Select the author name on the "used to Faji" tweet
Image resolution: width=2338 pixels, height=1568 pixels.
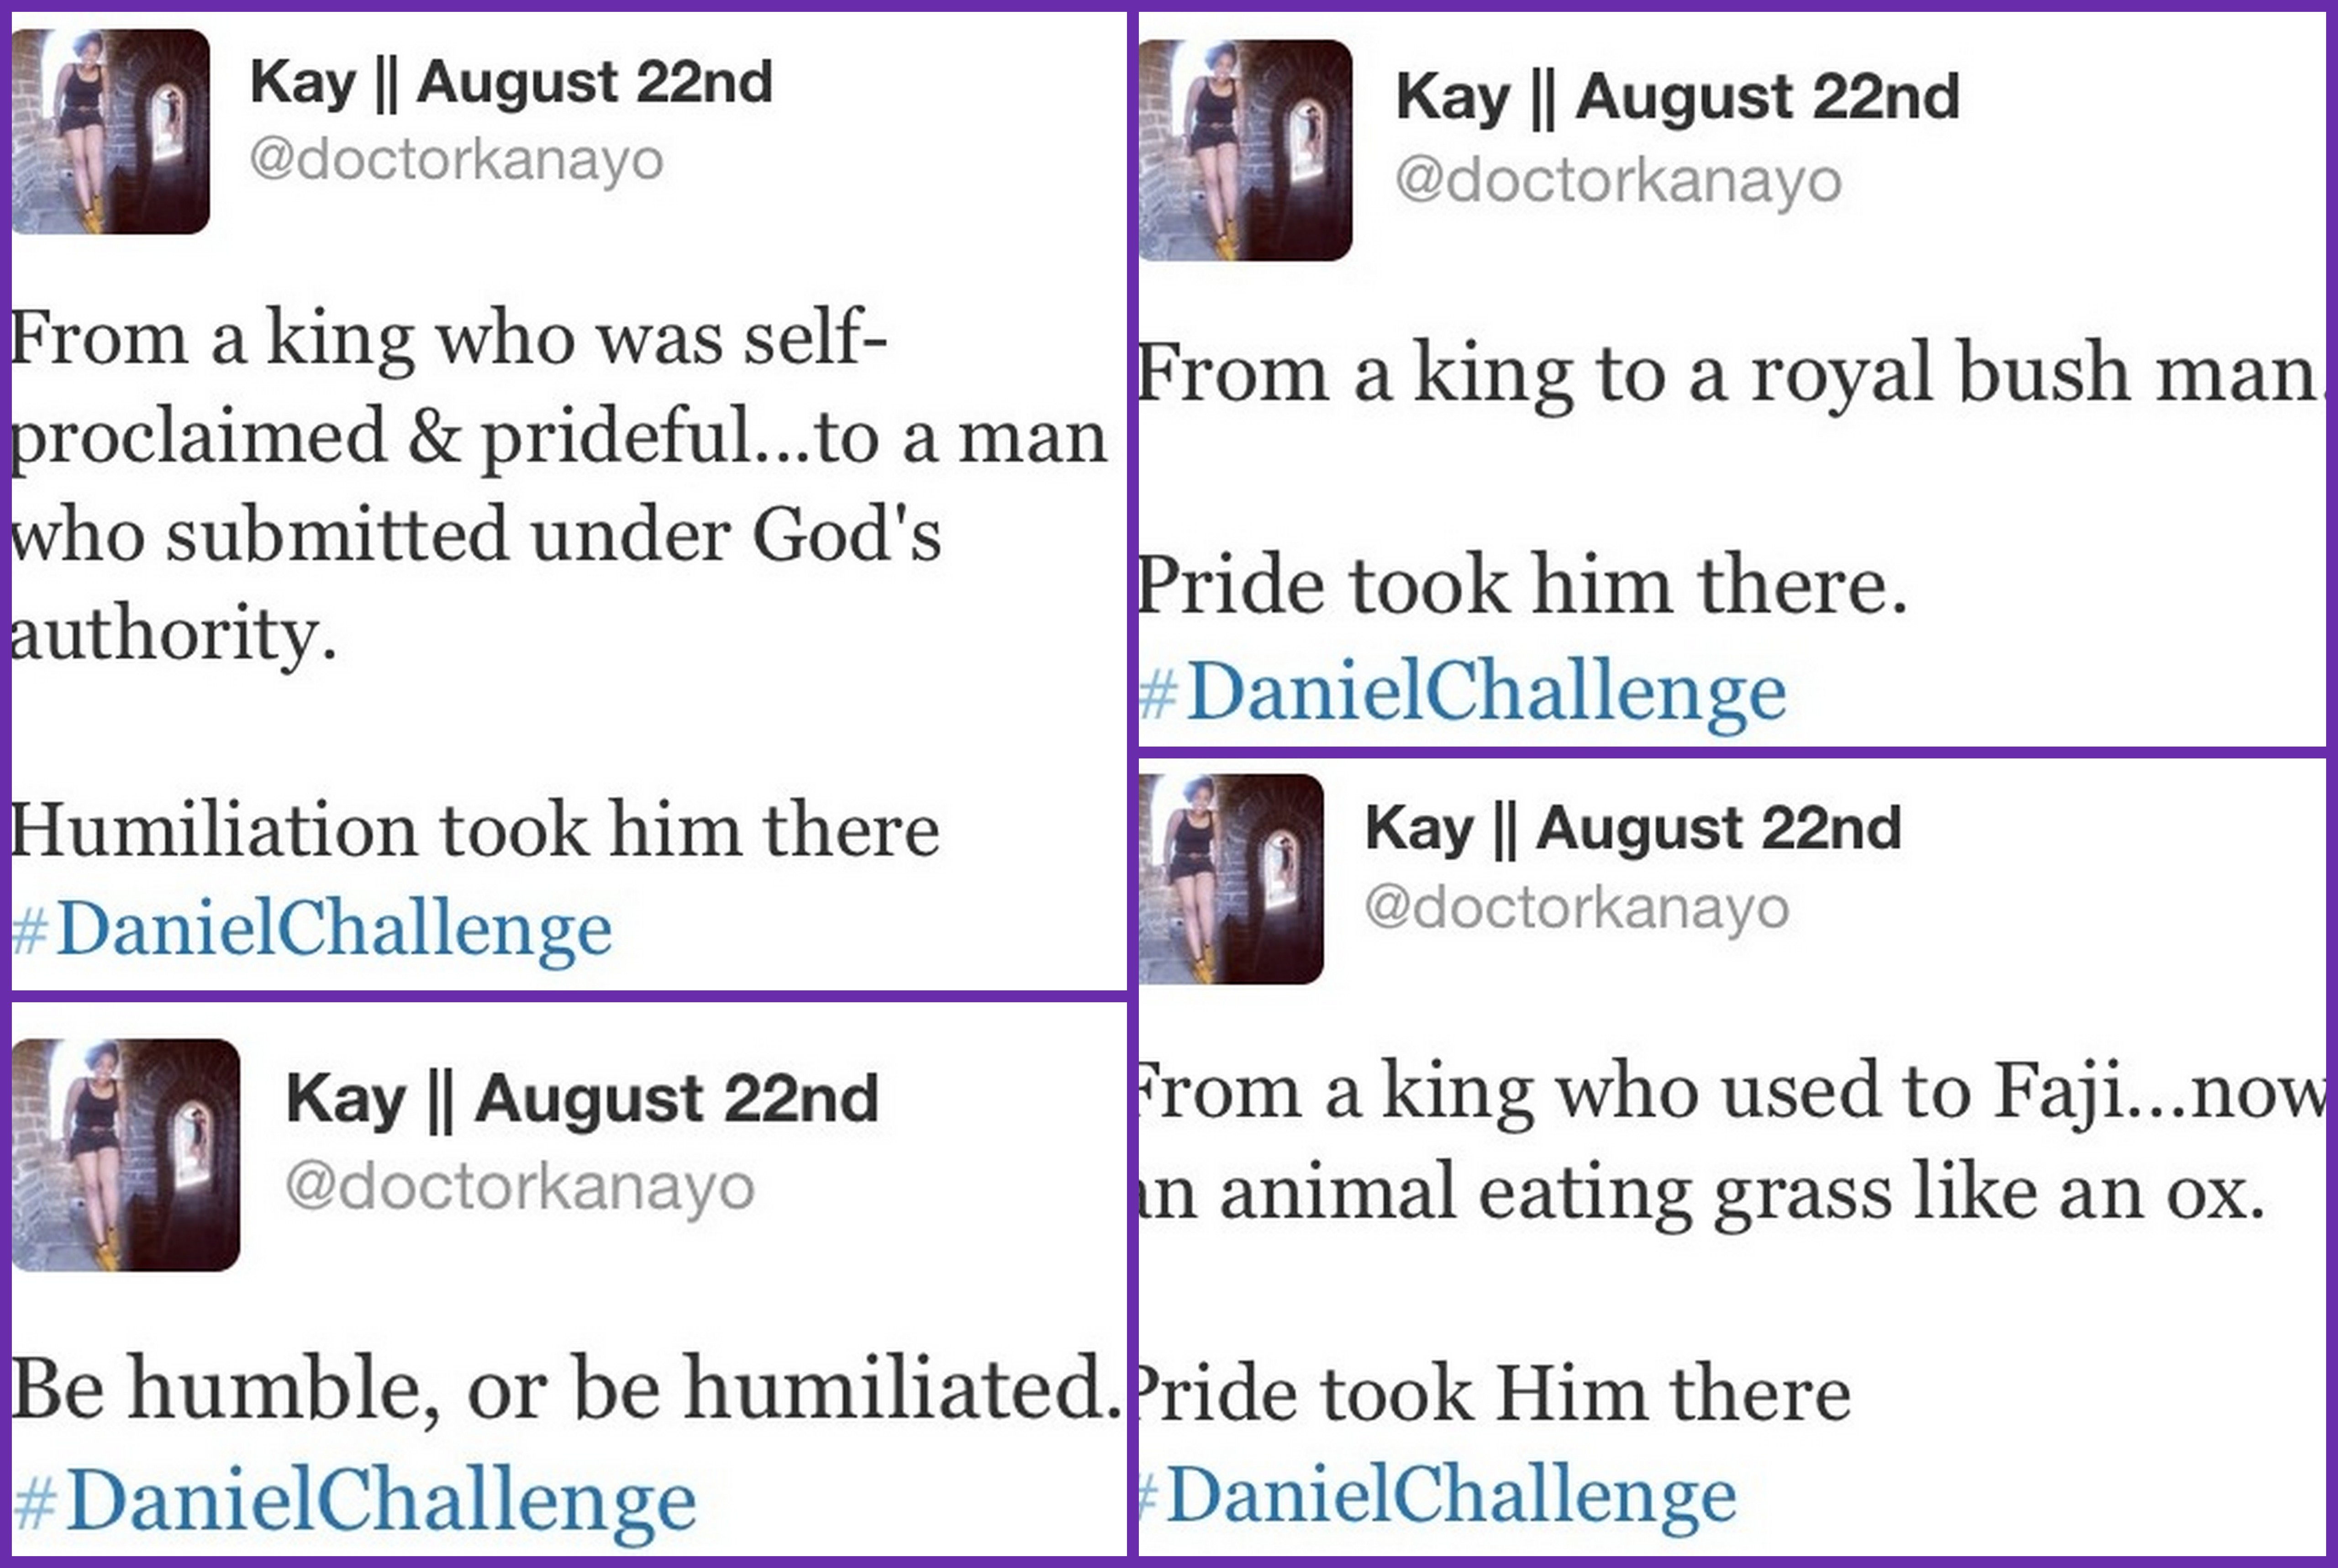(1632, 828)
